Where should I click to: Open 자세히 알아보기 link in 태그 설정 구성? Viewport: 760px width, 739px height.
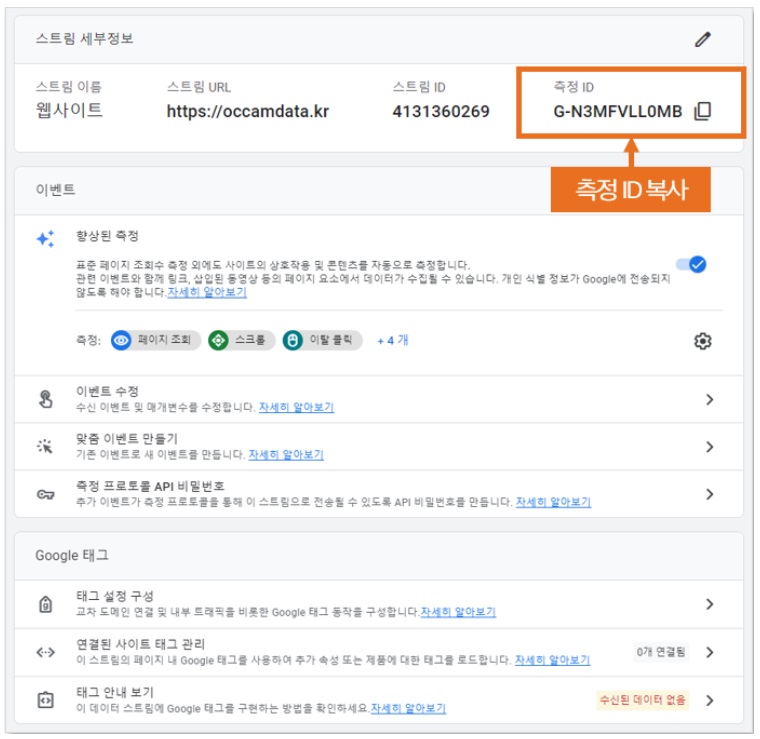[458, 612]
